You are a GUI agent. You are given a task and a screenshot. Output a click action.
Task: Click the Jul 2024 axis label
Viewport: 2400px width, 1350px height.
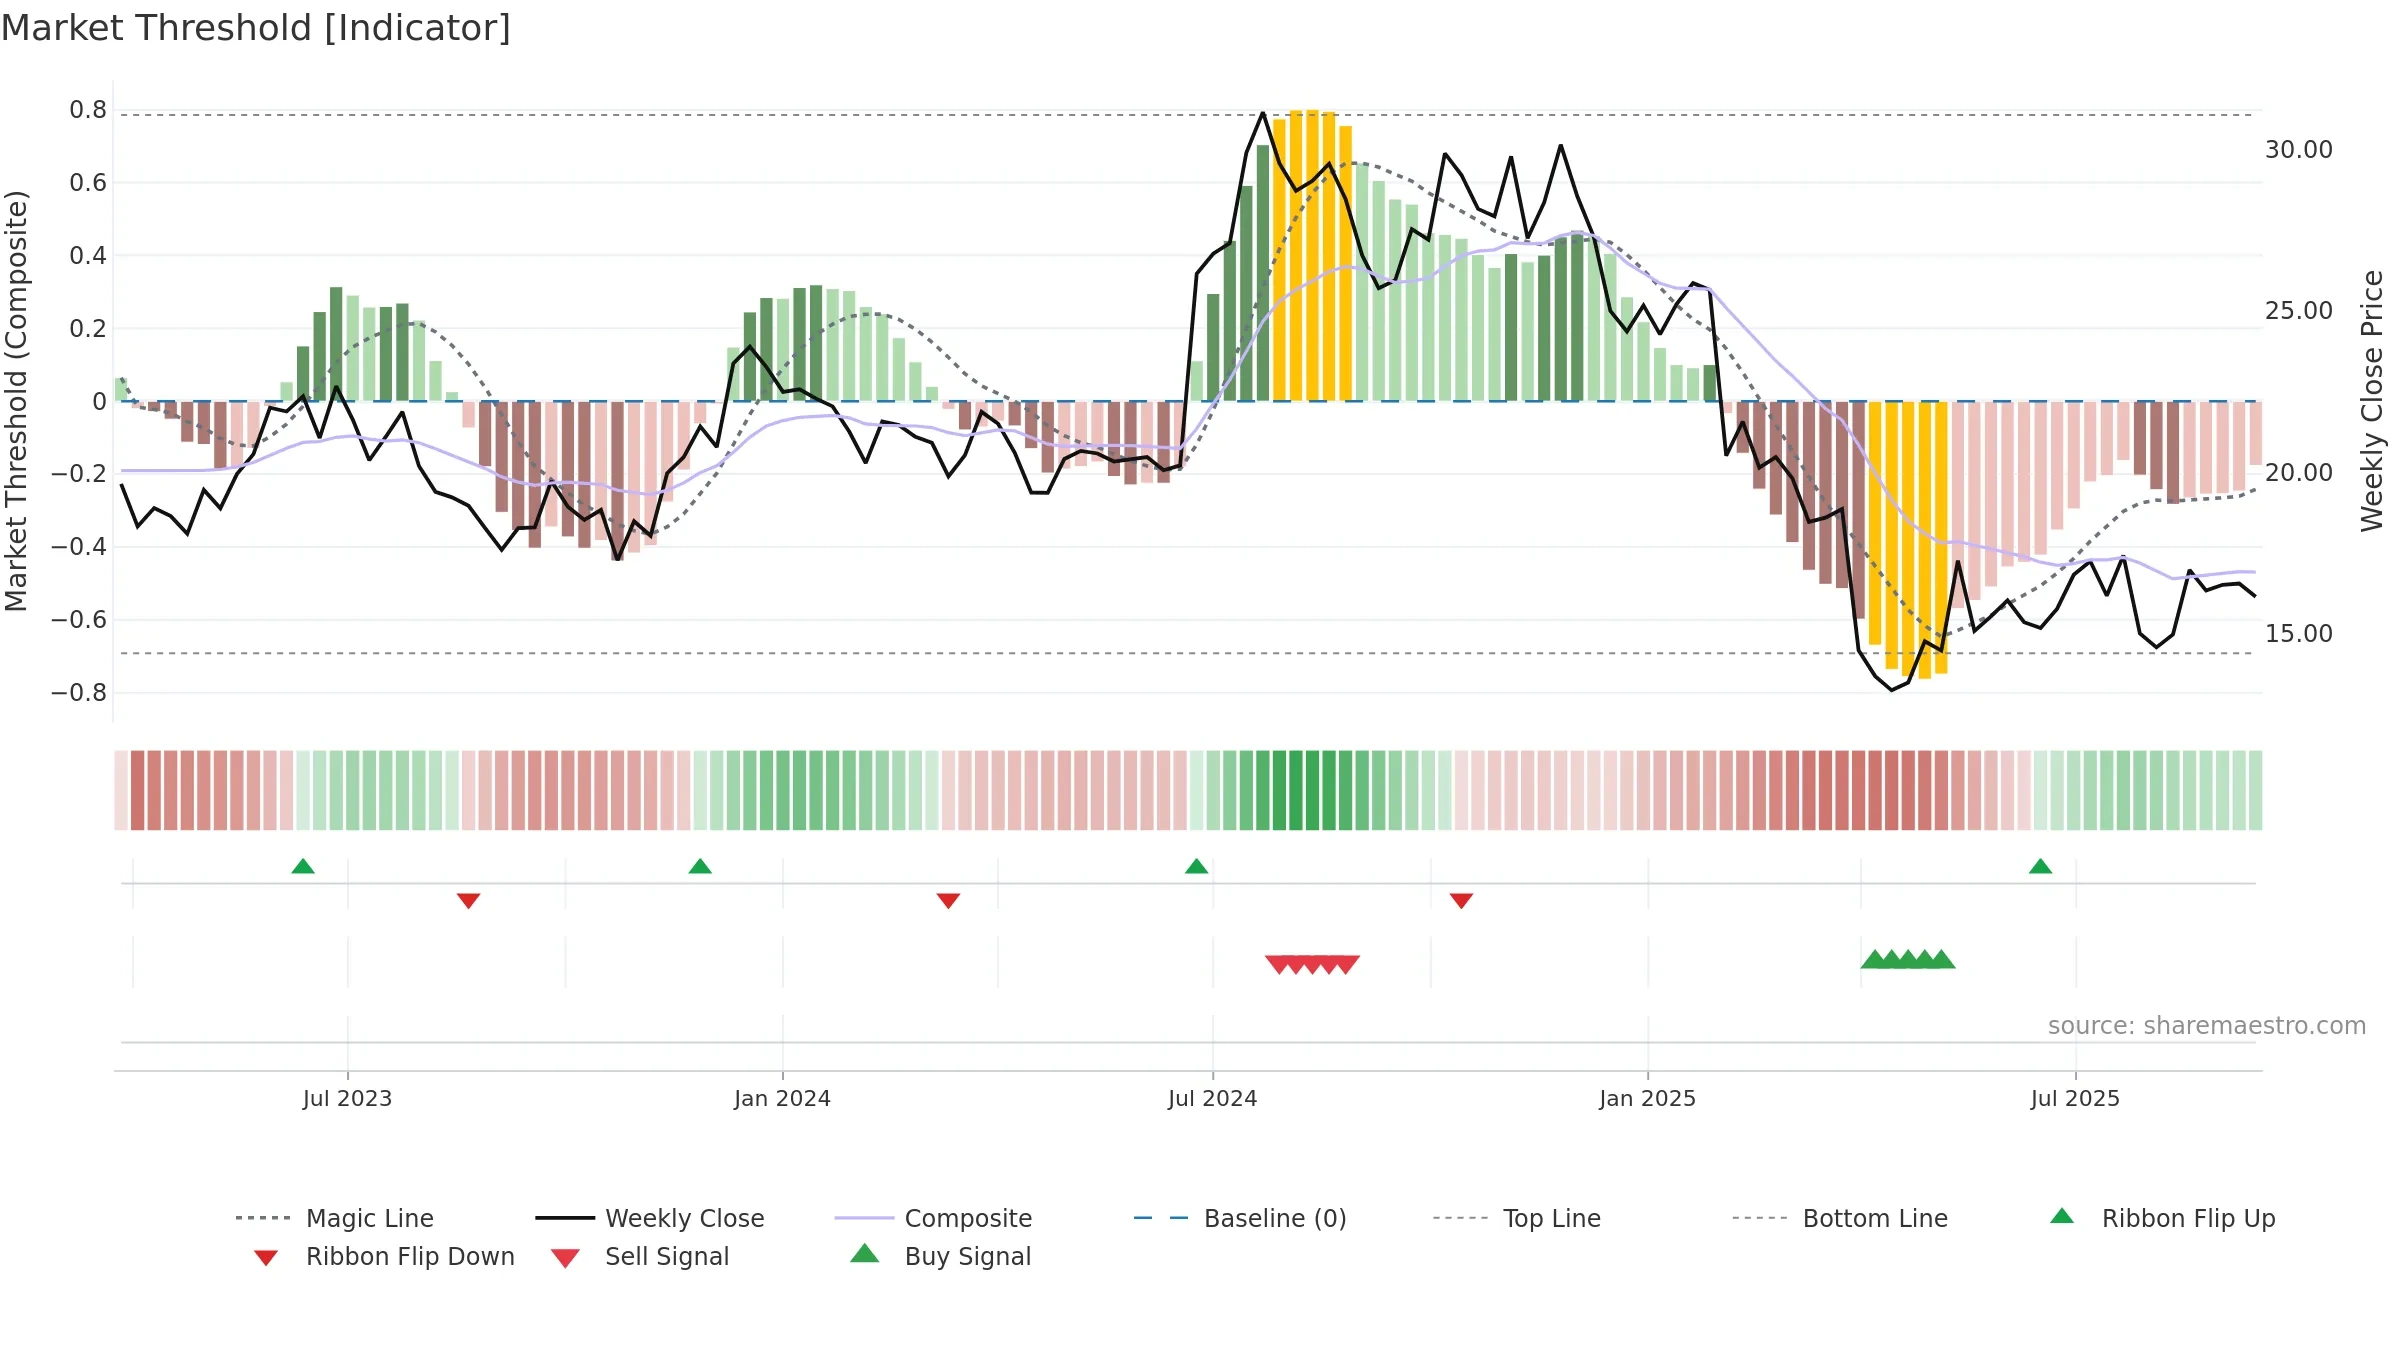pyautogui.click(x=1212, y=1099)
